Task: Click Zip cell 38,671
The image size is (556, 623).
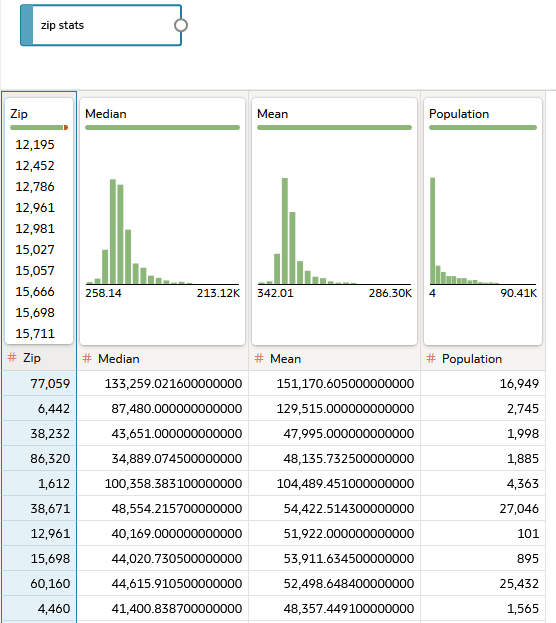Action: 39,509
